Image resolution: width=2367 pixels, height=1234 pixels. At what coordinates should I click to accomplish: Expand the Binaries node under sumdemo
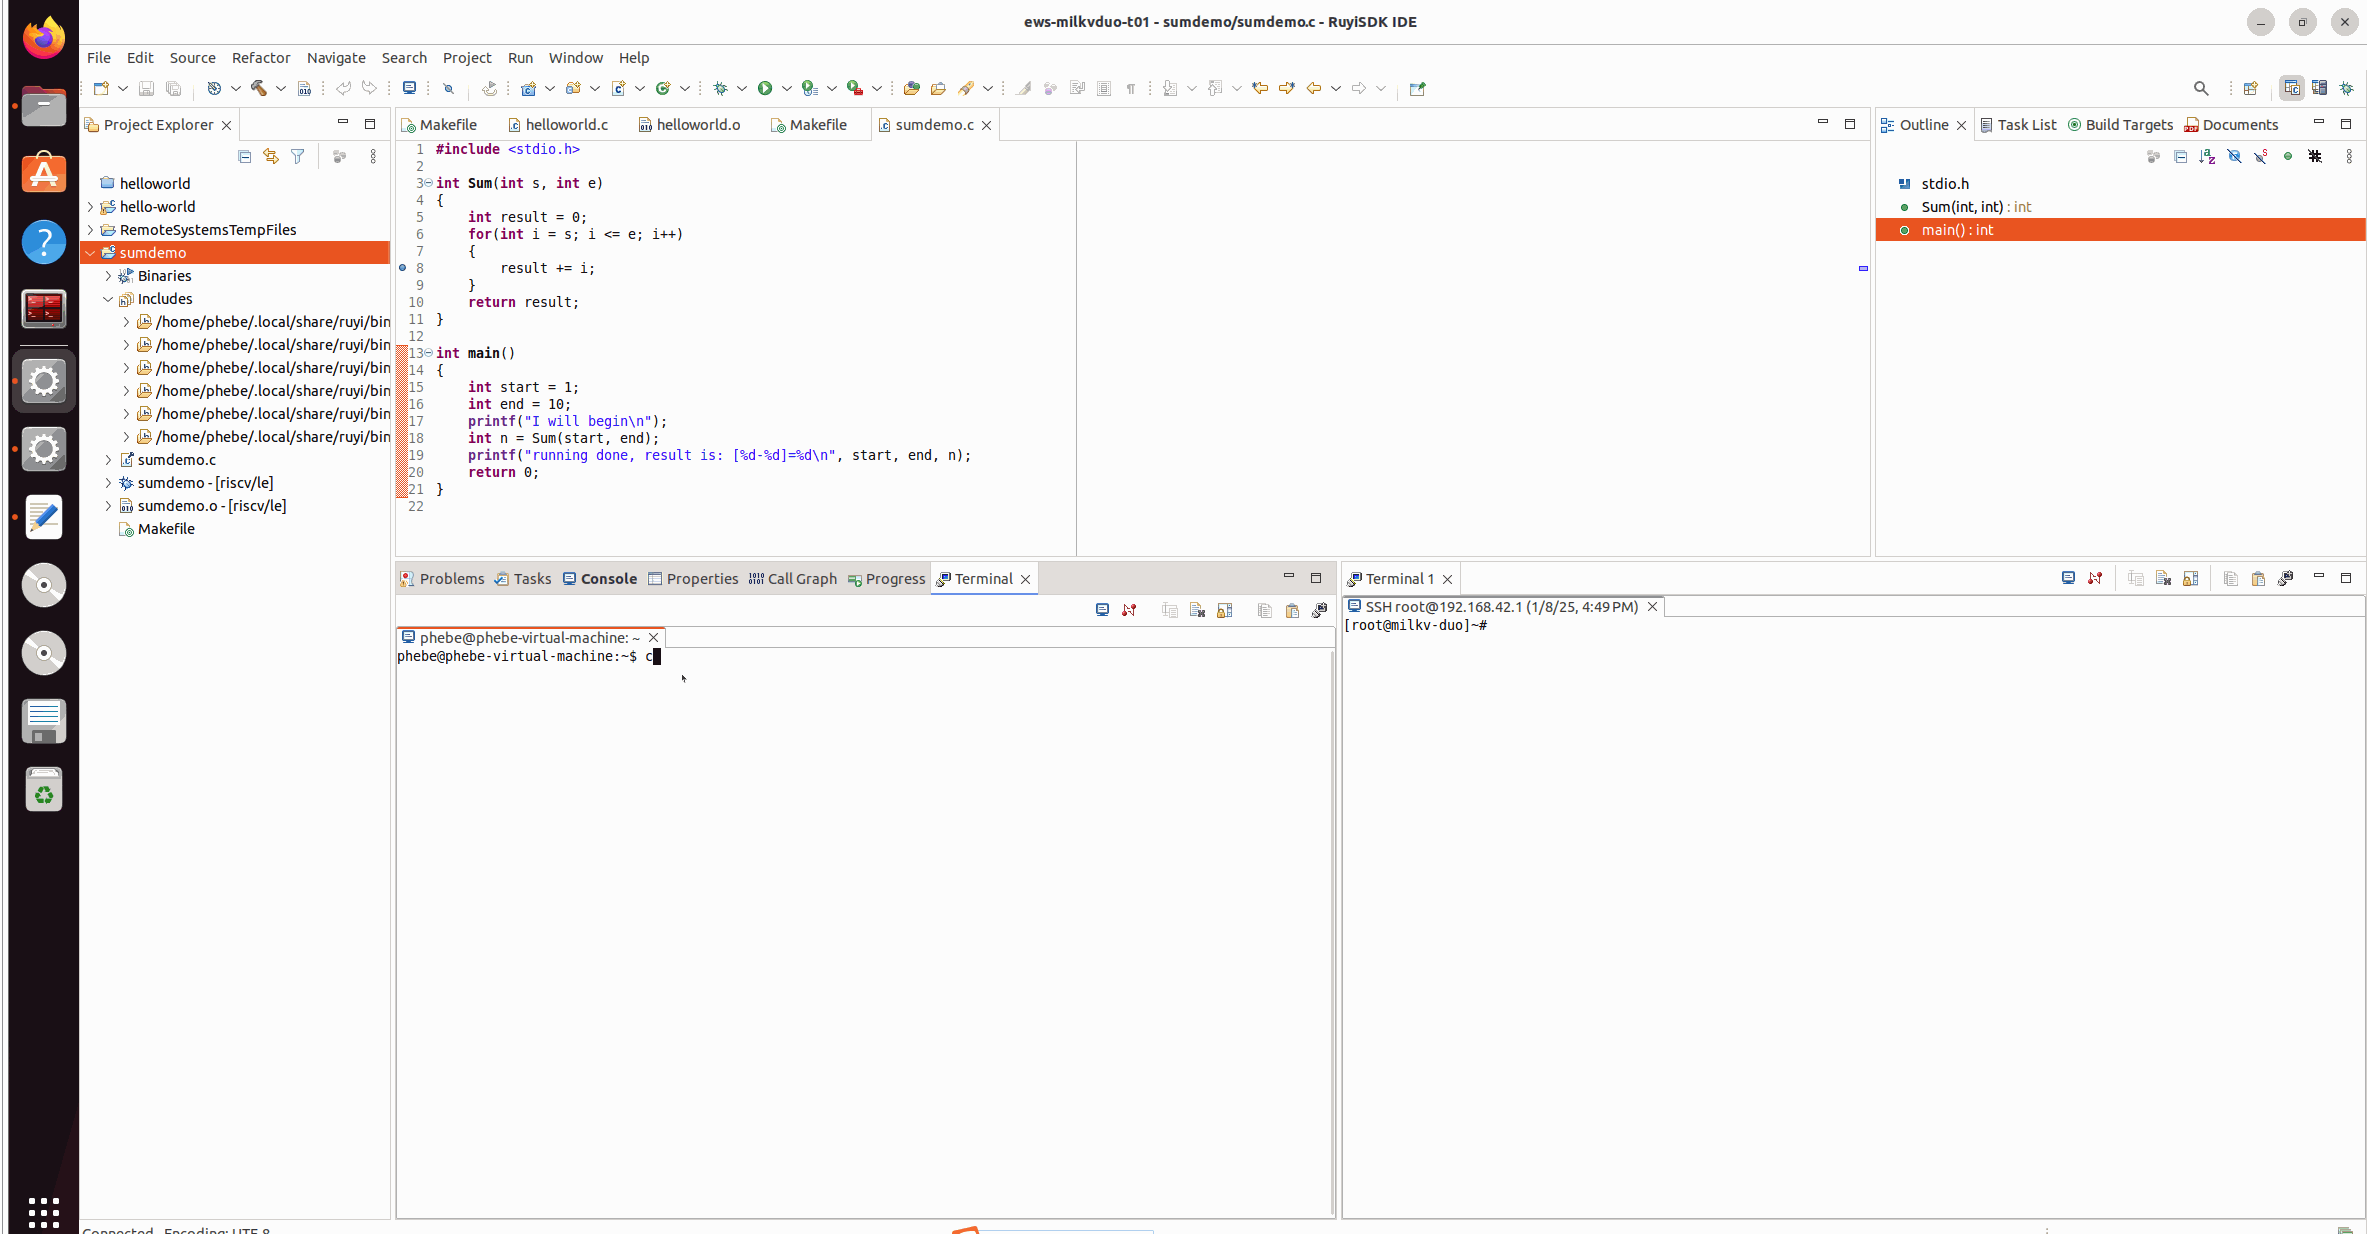[x=108, y=276]
